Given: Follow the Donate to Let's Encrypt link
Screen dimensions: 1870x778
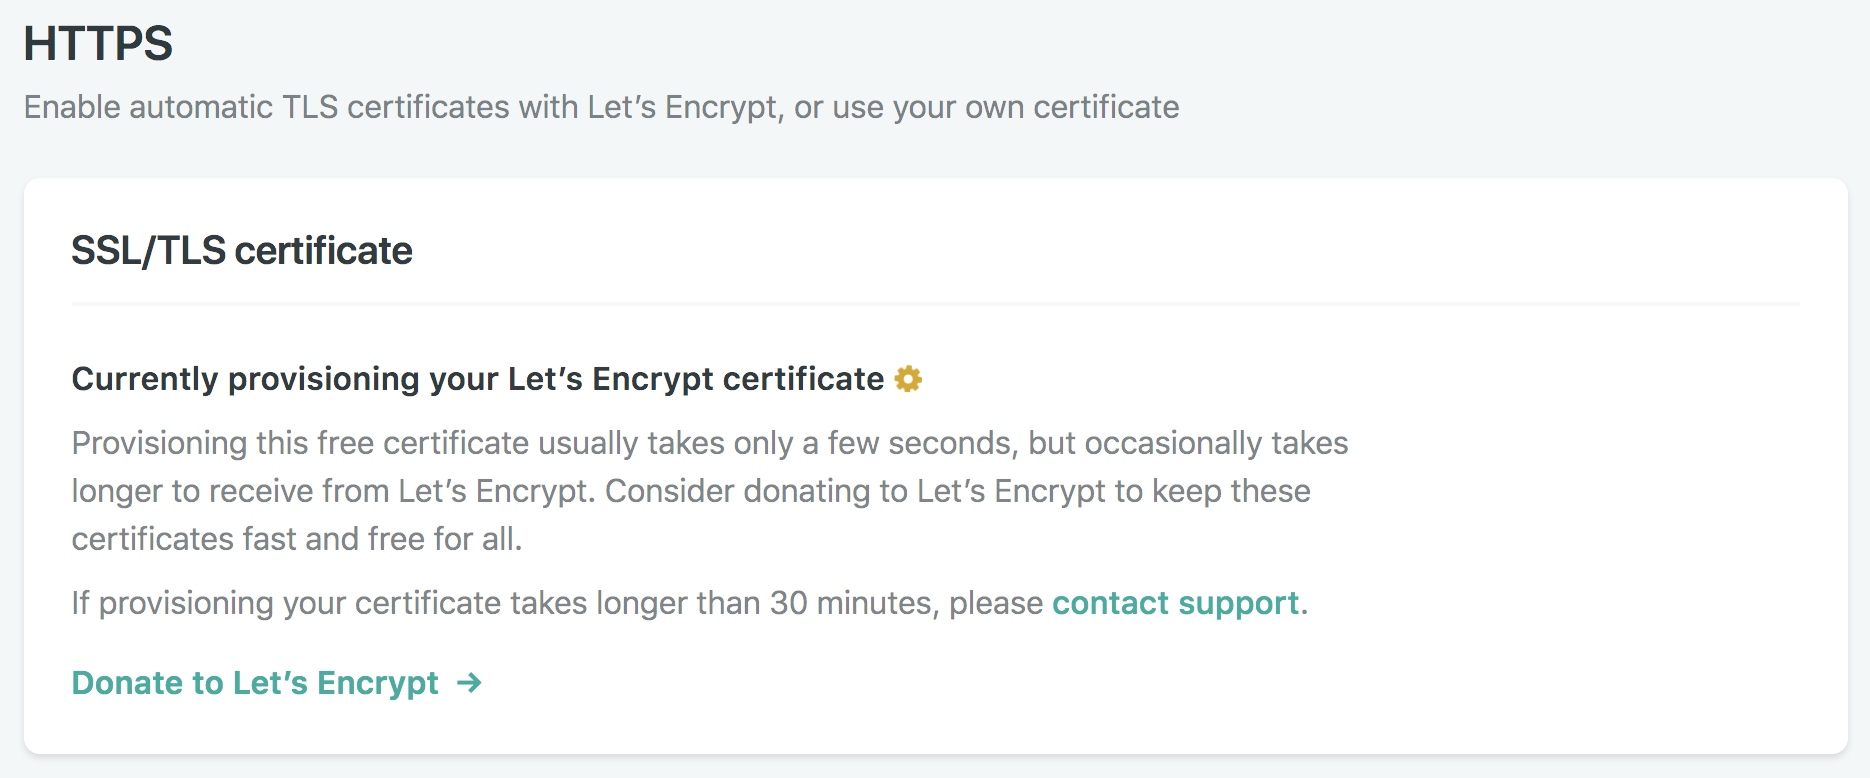Looking at the screenshot, I should (x=255, y=683).
